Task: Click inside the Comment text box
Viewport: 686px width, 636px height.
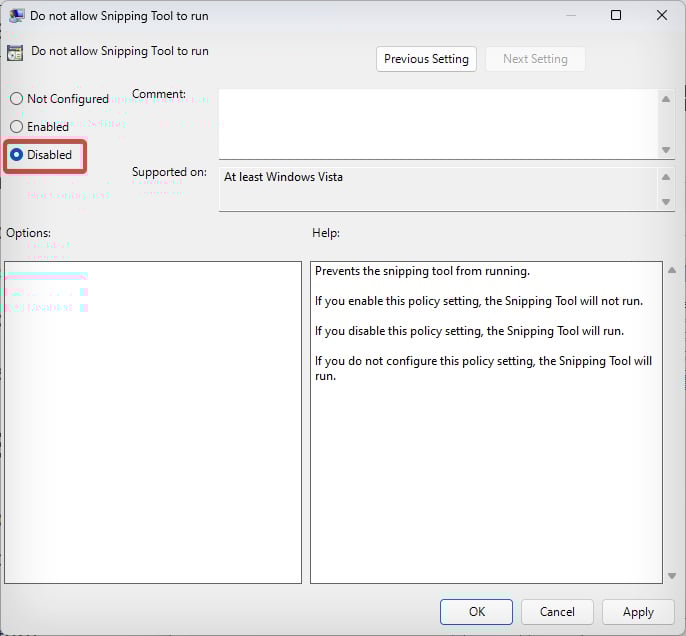Action: [438, 124]
